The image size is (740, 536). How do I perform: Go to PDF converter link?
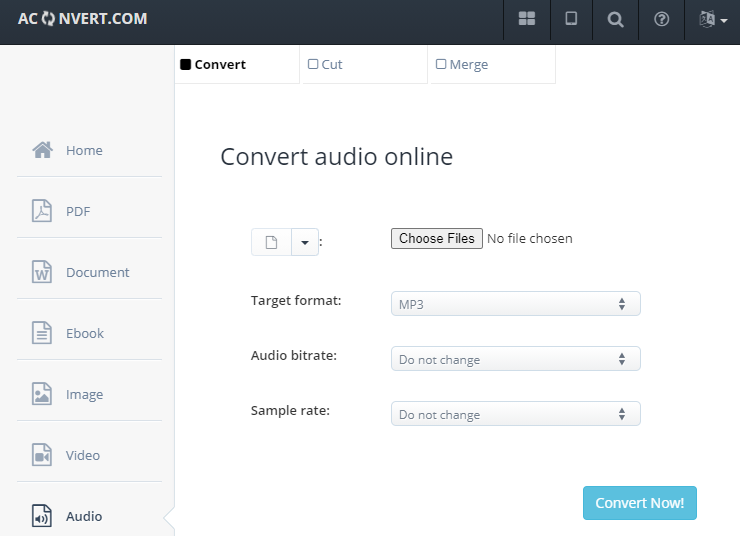78,211
